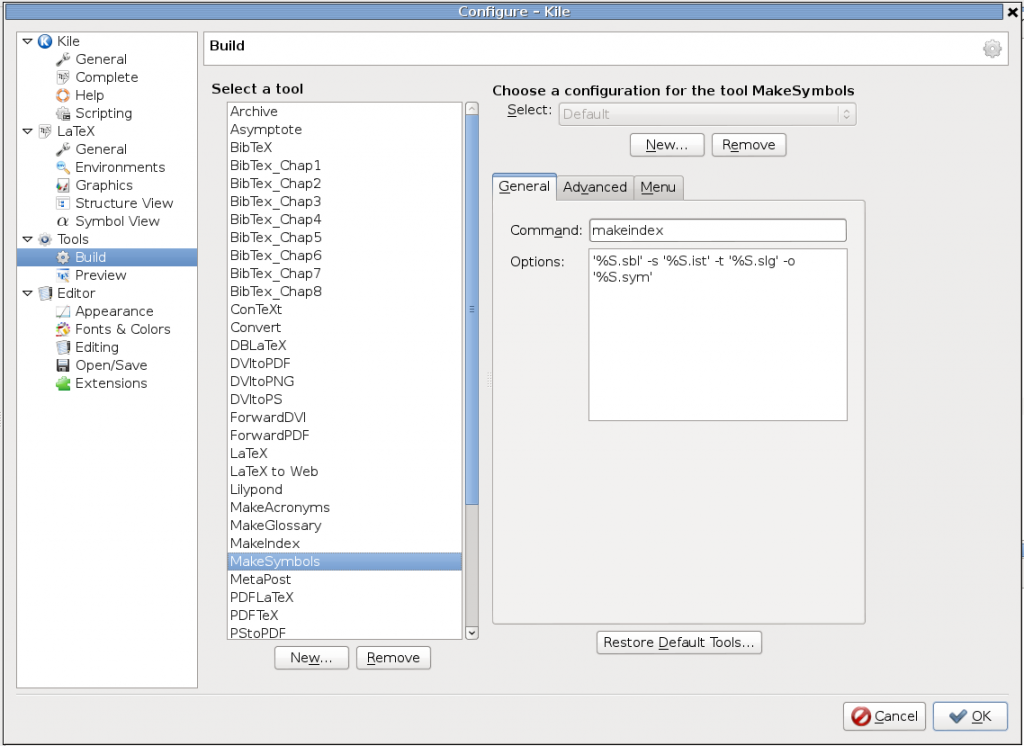The height and width of the screenshot is (746, 1024).
Task: Select the Convert tool
Action: click(x=344, y=327)
